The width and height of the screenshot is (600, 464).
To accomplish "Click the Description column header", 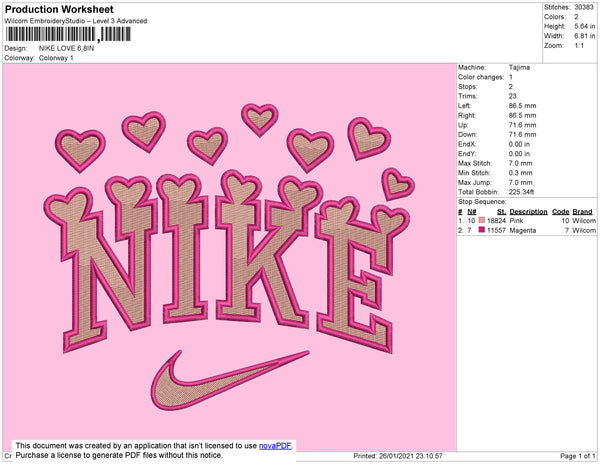I will [527, 212].
